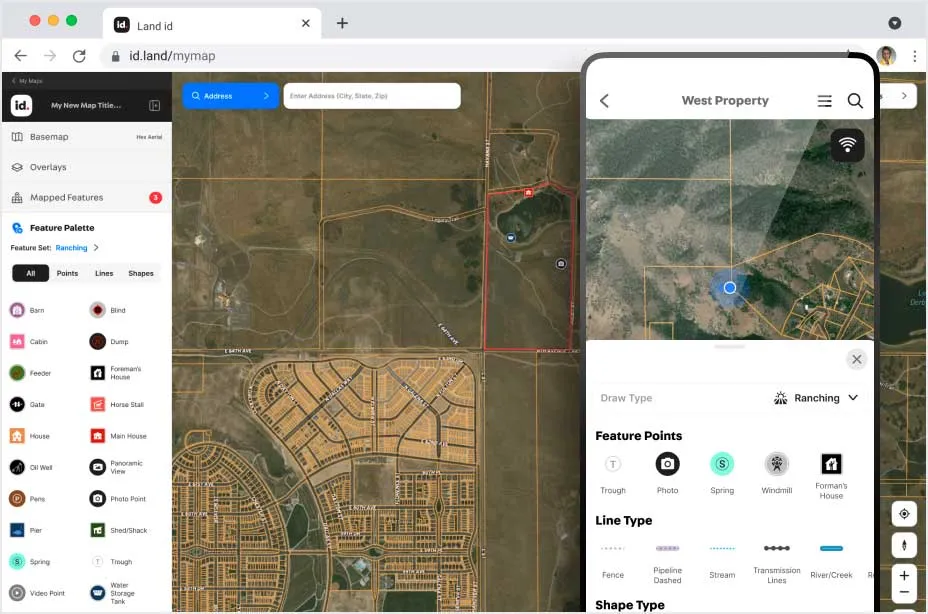Pick the Cabin feature icon
This screenshot has width=928, height=614.
point(17,341)
